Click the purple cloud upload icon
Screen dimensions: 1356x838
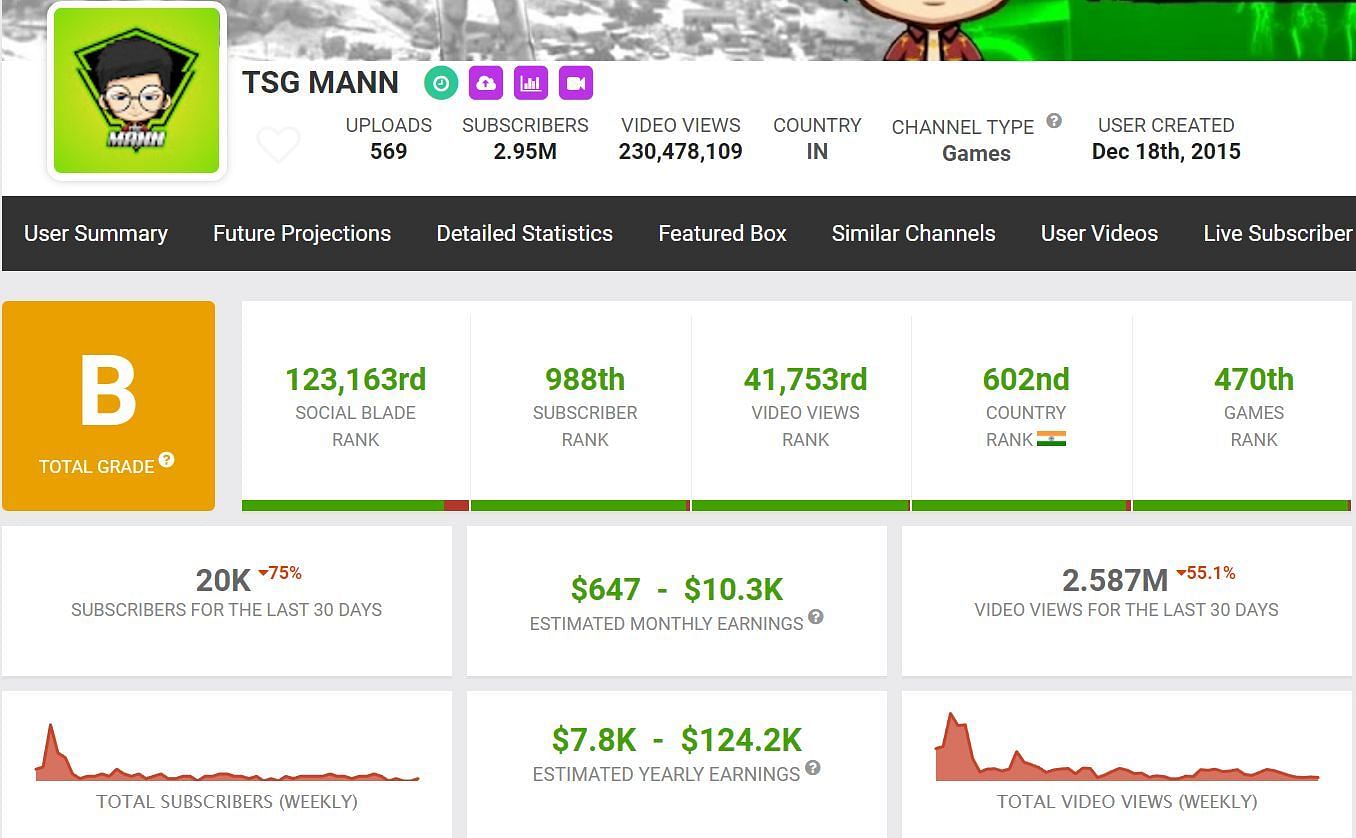pyautogui.click(x=486, y=83)
